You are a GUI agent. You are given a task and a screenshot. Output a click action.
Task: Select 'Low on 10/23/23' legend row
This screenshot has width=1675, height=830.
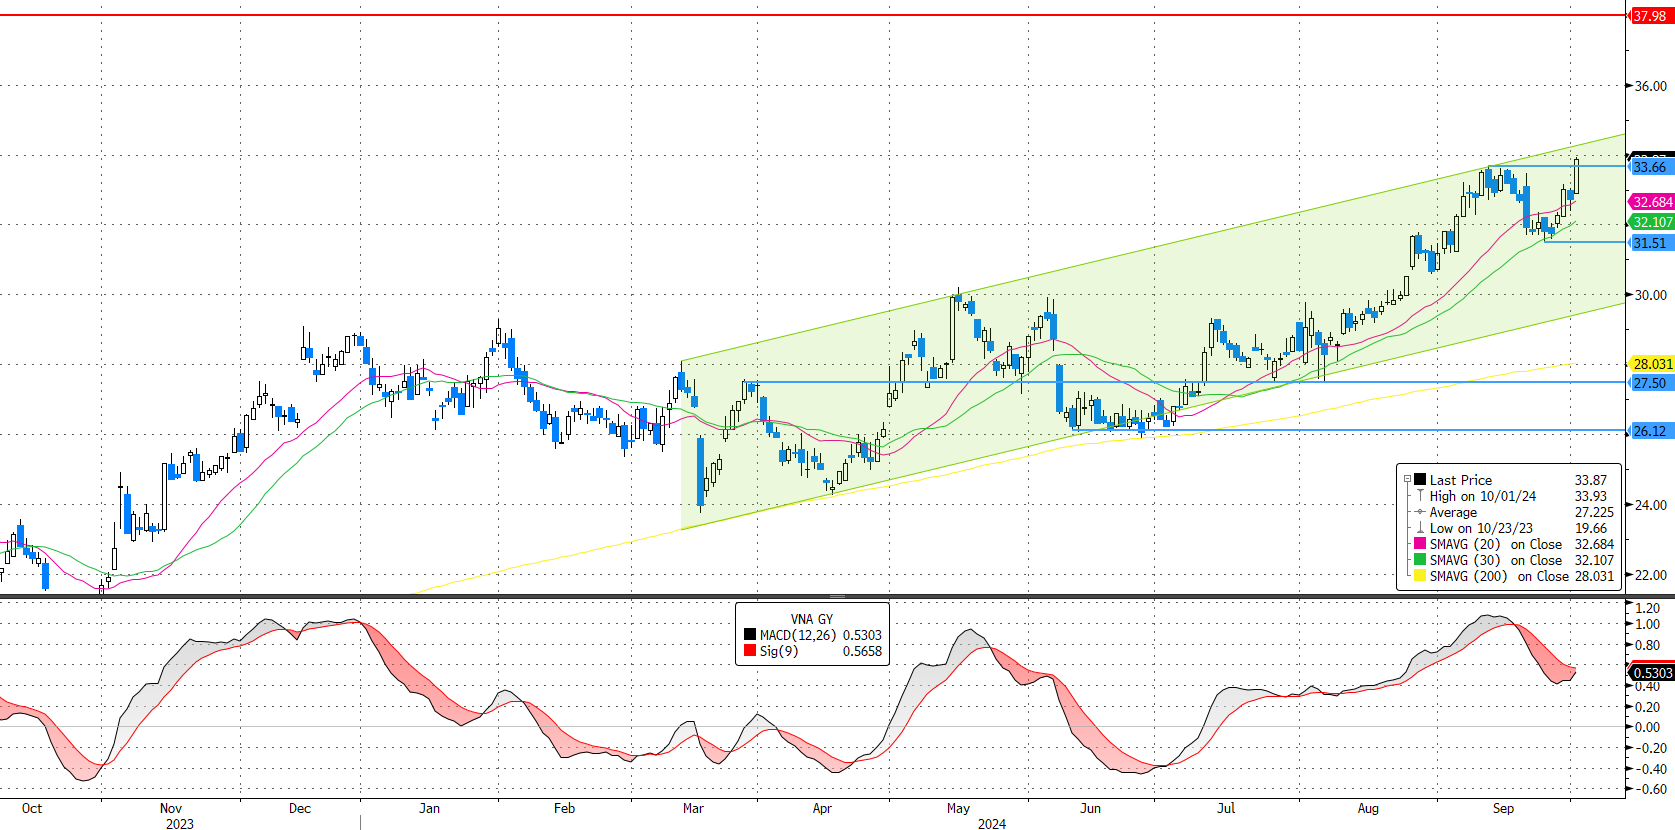[1481, 528]
